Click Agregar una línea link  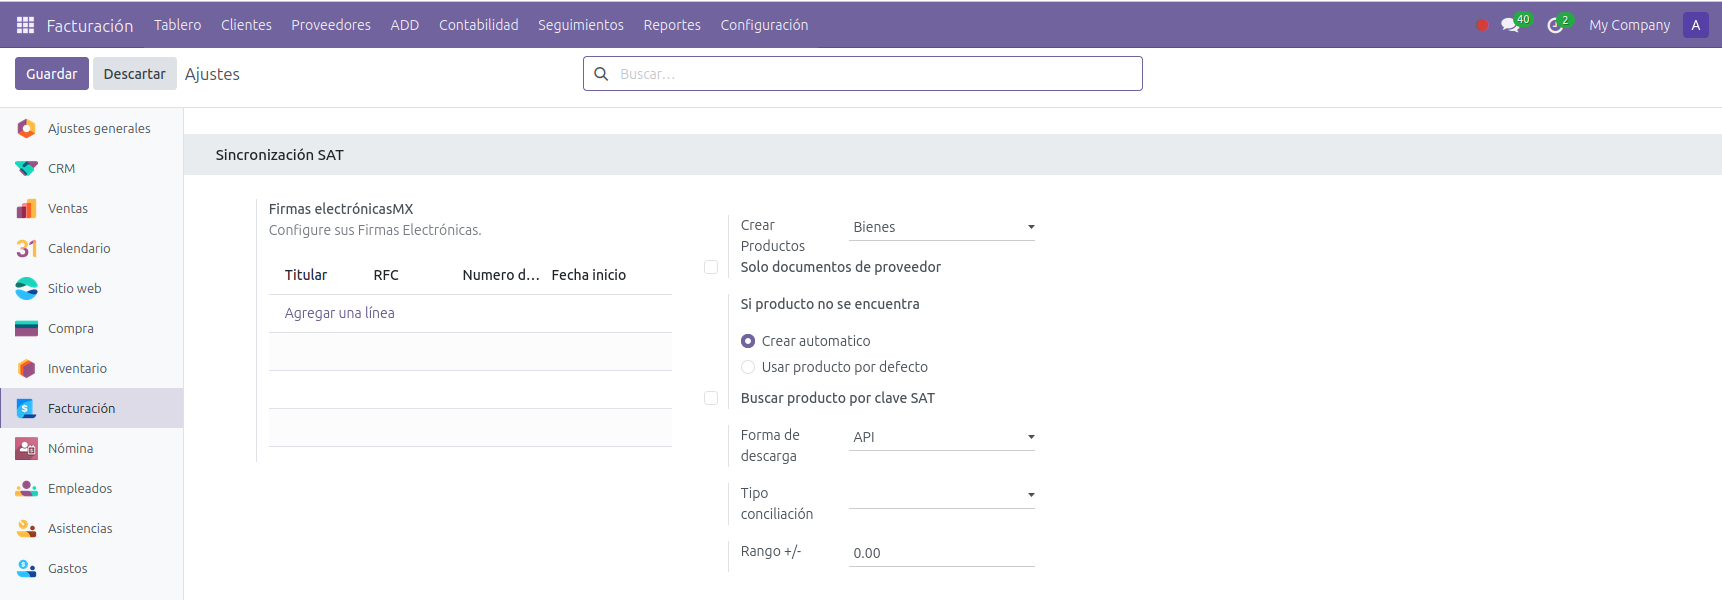pyautogui.click(x=339, y=313)
